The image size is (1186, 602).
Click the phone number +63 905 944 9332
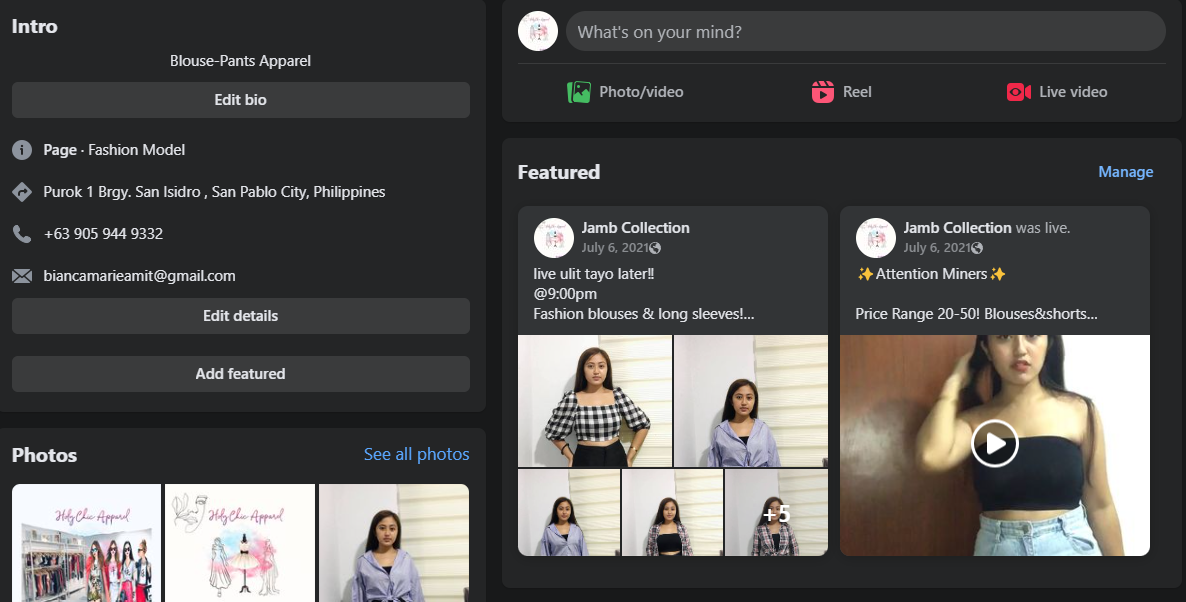coord(104,234)
